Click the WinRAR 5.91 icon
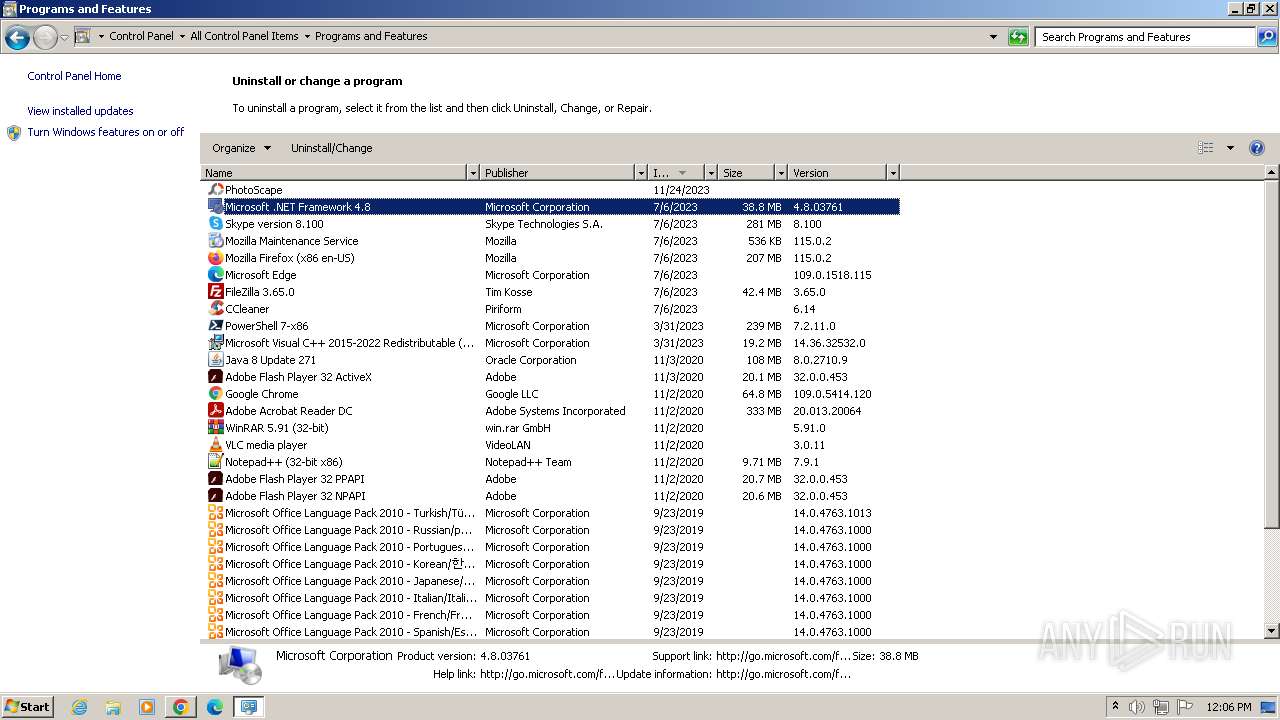1280x720 pixels. click(x=215, y=428)
